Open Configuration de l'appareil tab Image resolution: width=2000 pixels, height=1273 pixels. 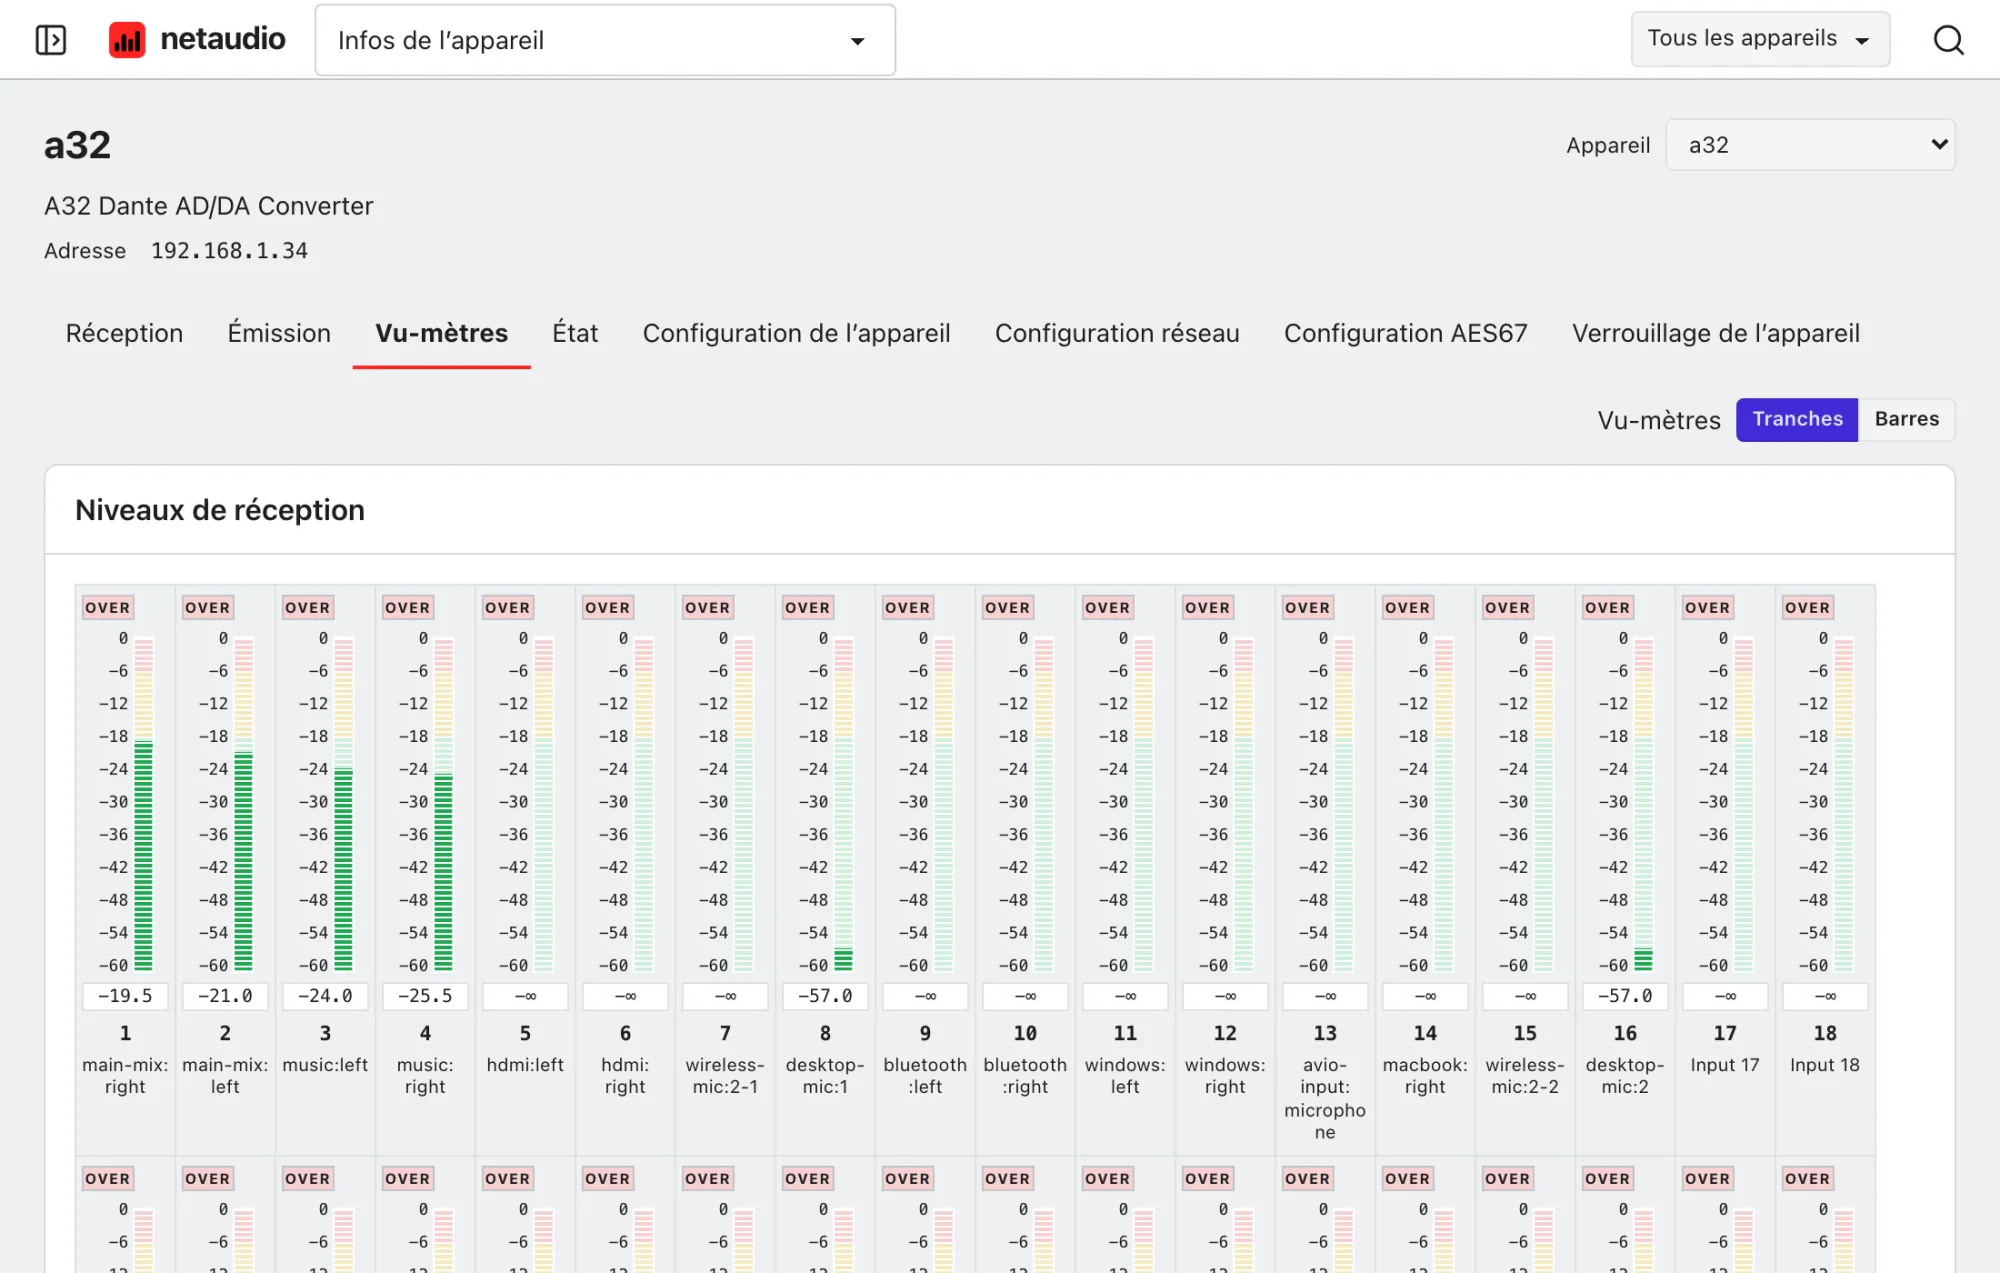(796, 333)
